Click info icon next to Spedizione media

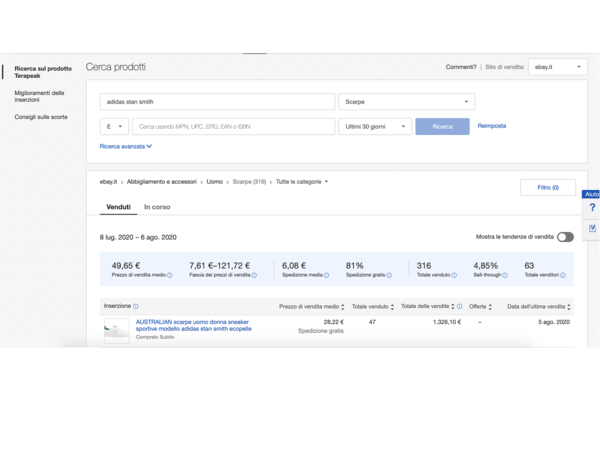(326, 275)
